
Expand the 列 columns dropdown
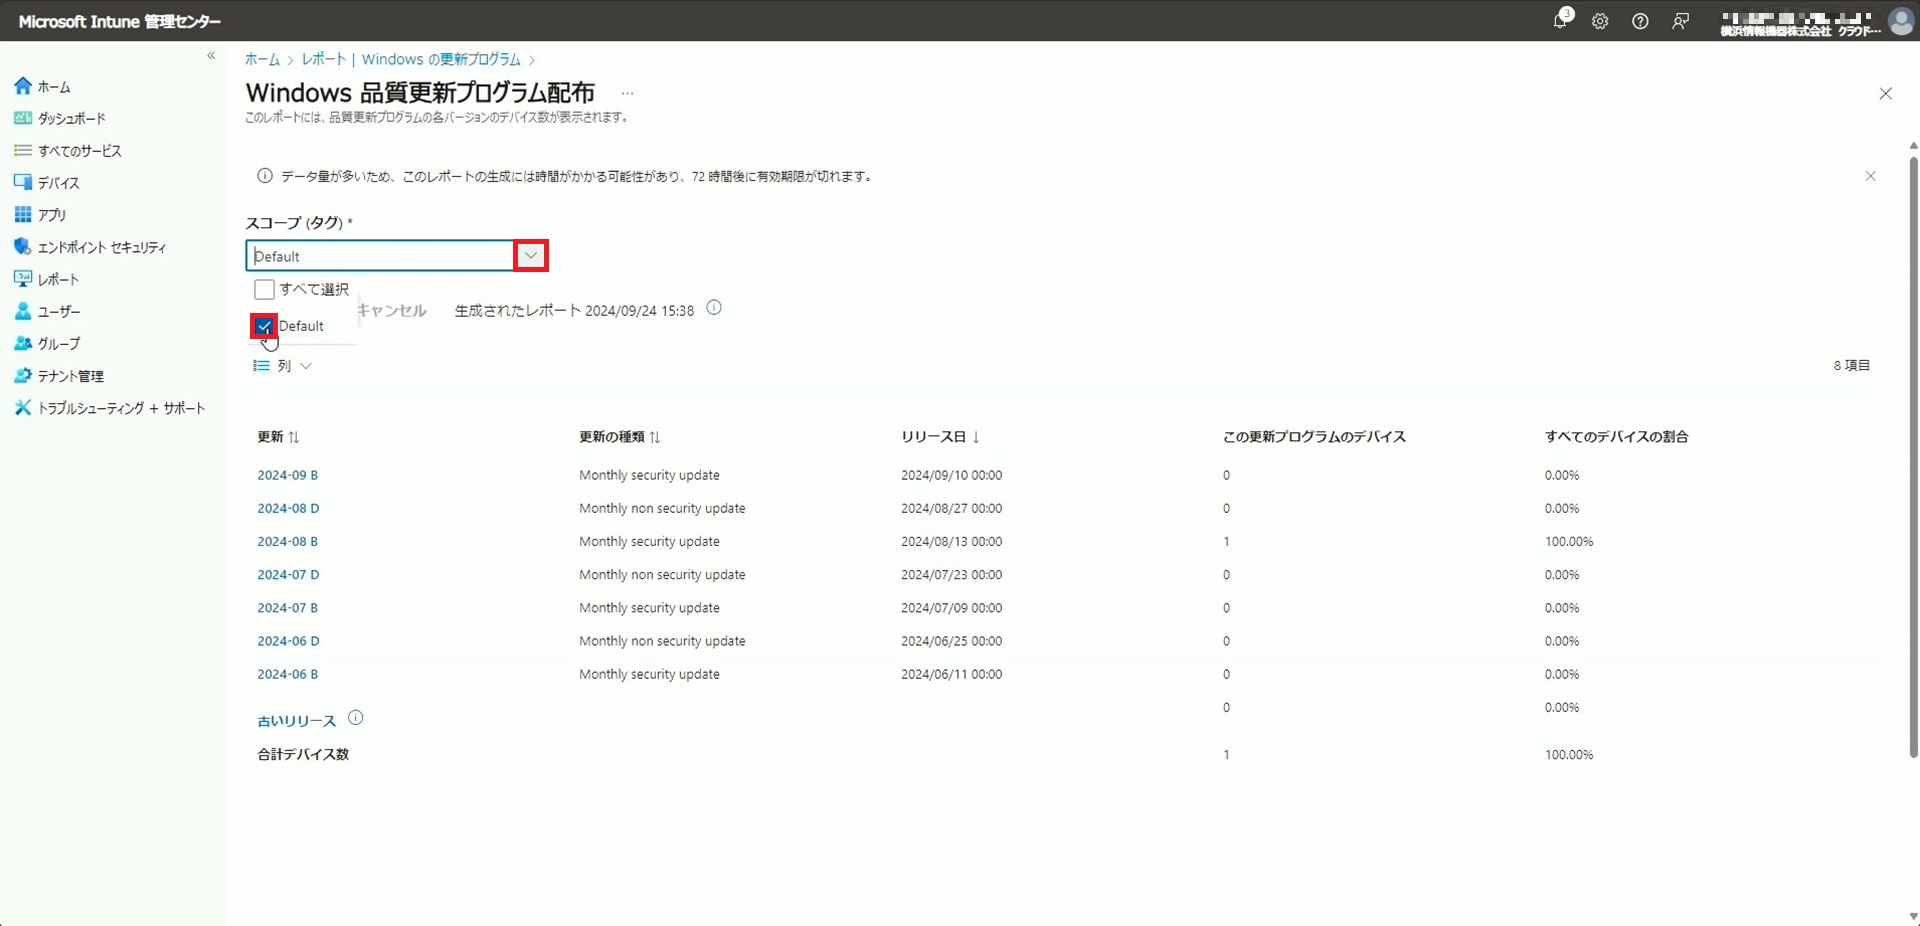tap(283, 366)
